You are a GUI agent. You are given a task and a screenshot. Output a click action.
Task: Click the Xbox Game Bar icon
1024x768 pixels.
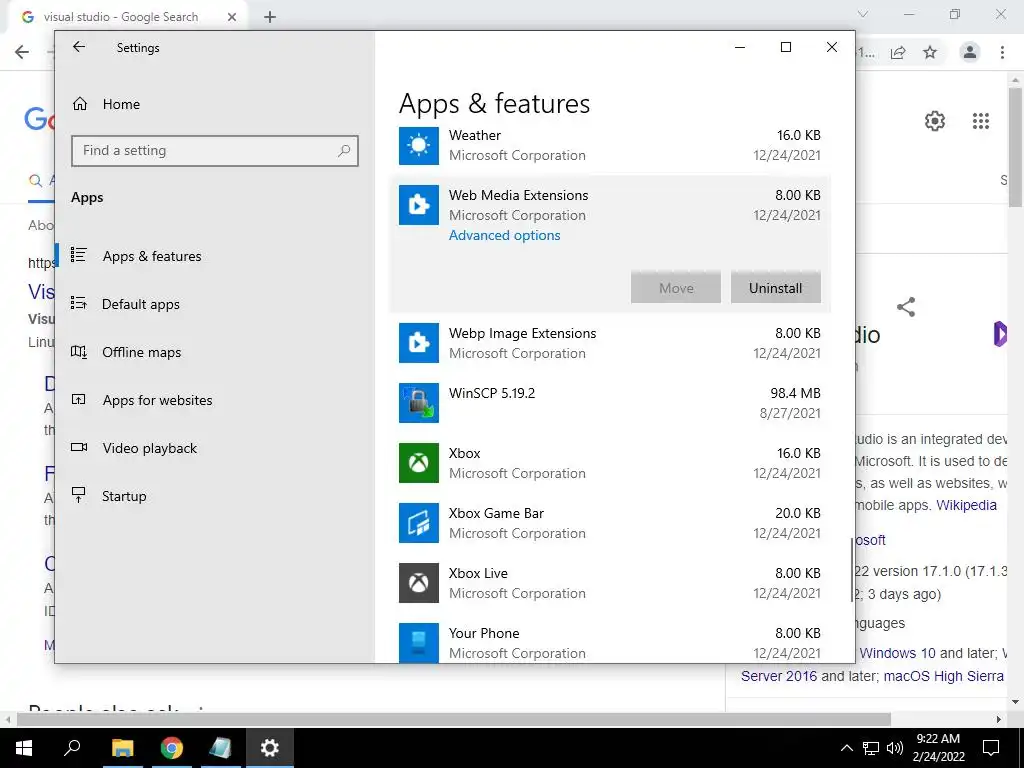pyautogui.click(x=419, y=523)
